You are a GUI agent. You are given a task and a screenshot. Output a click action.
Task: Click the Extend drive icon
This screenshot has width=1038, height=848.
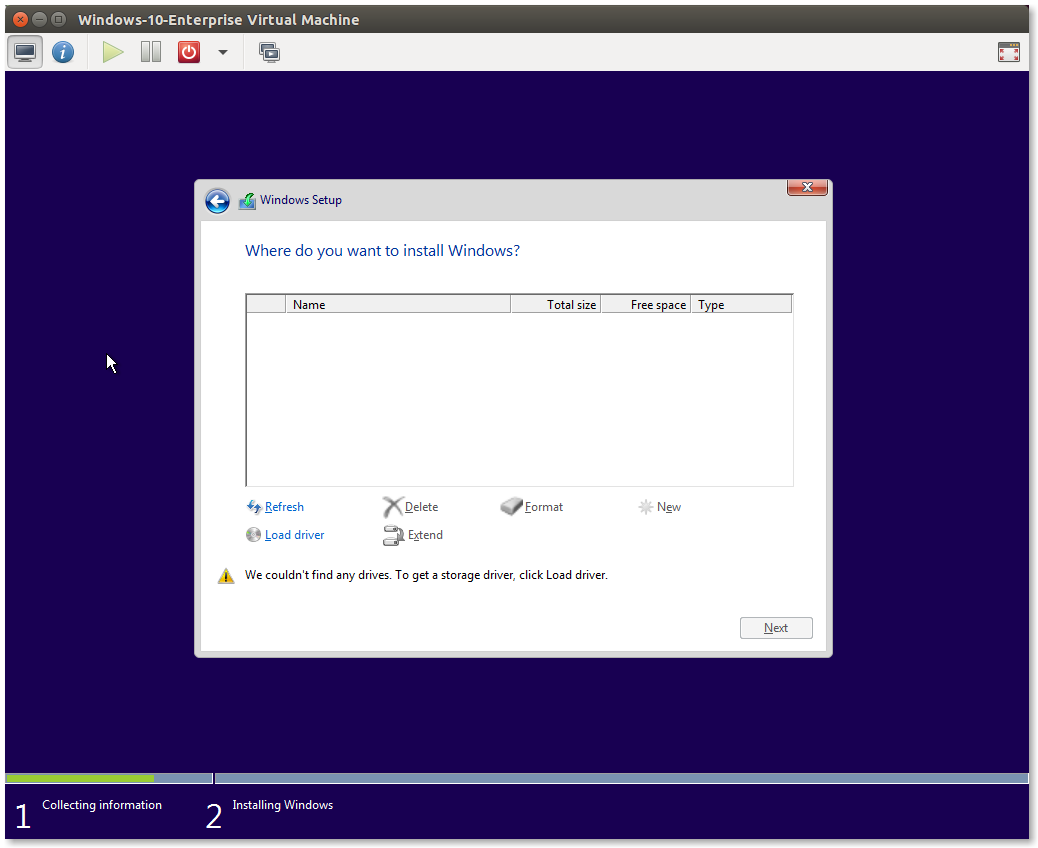(393, 536)
